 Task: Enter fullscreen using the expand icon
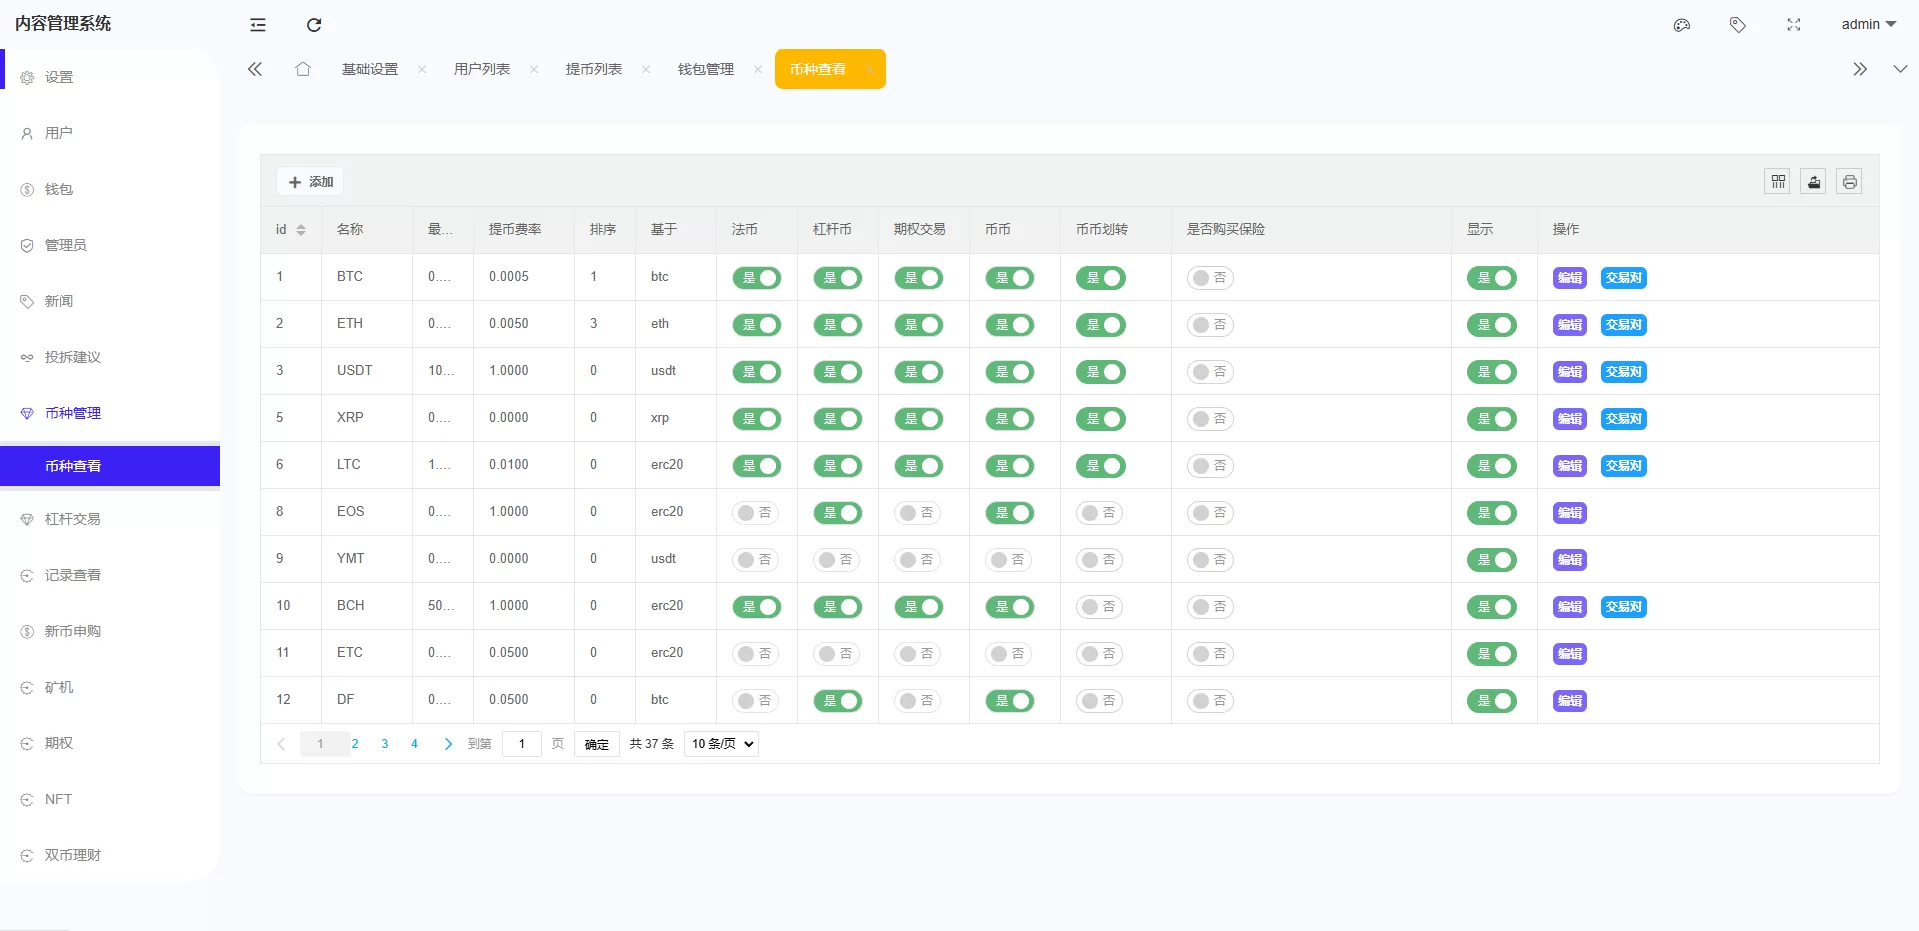pyautogui.click(x=1794, y=25)
